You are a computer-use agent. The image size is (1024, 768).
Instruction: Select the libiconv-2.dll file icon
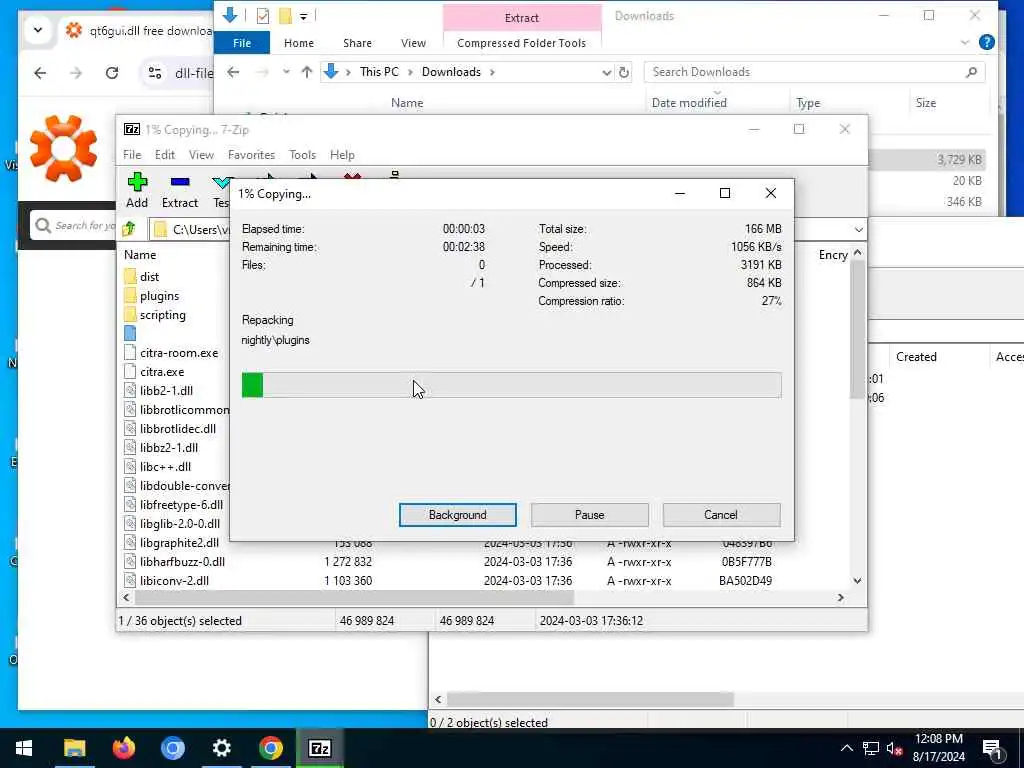point(130,581)
